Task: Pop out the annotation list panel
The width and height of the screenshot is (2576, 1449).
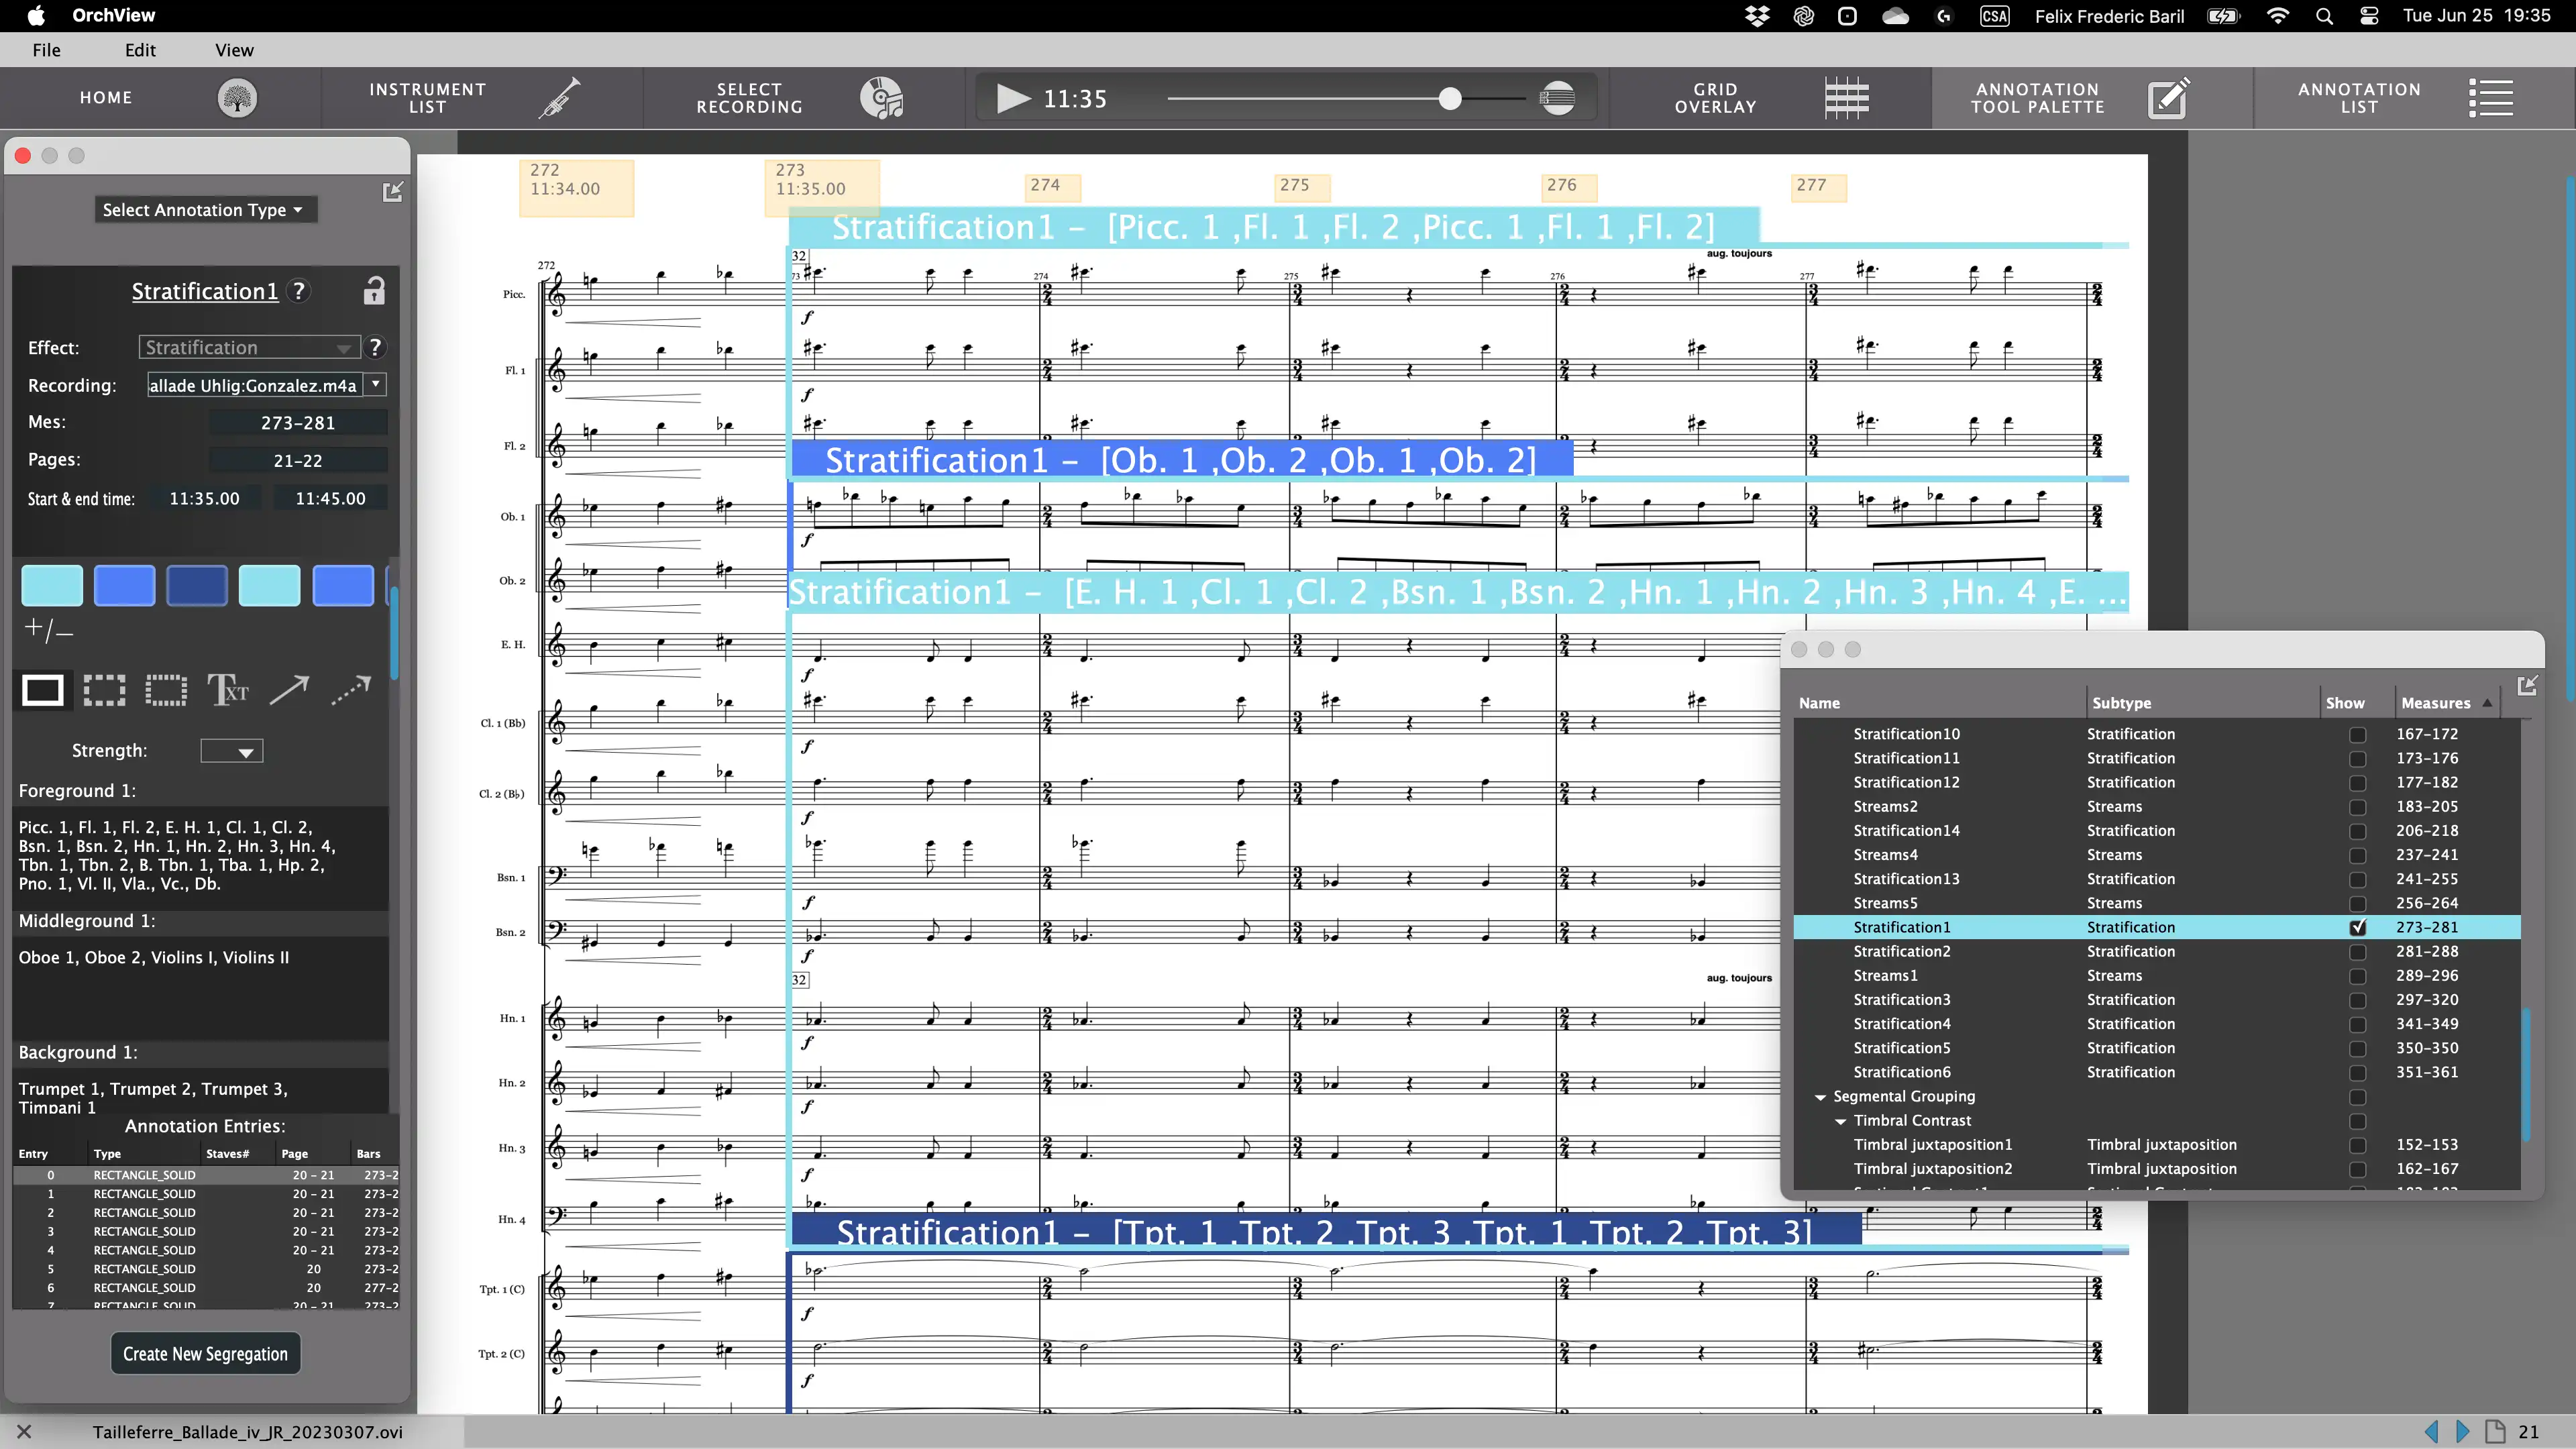Action: (2527, 685)
